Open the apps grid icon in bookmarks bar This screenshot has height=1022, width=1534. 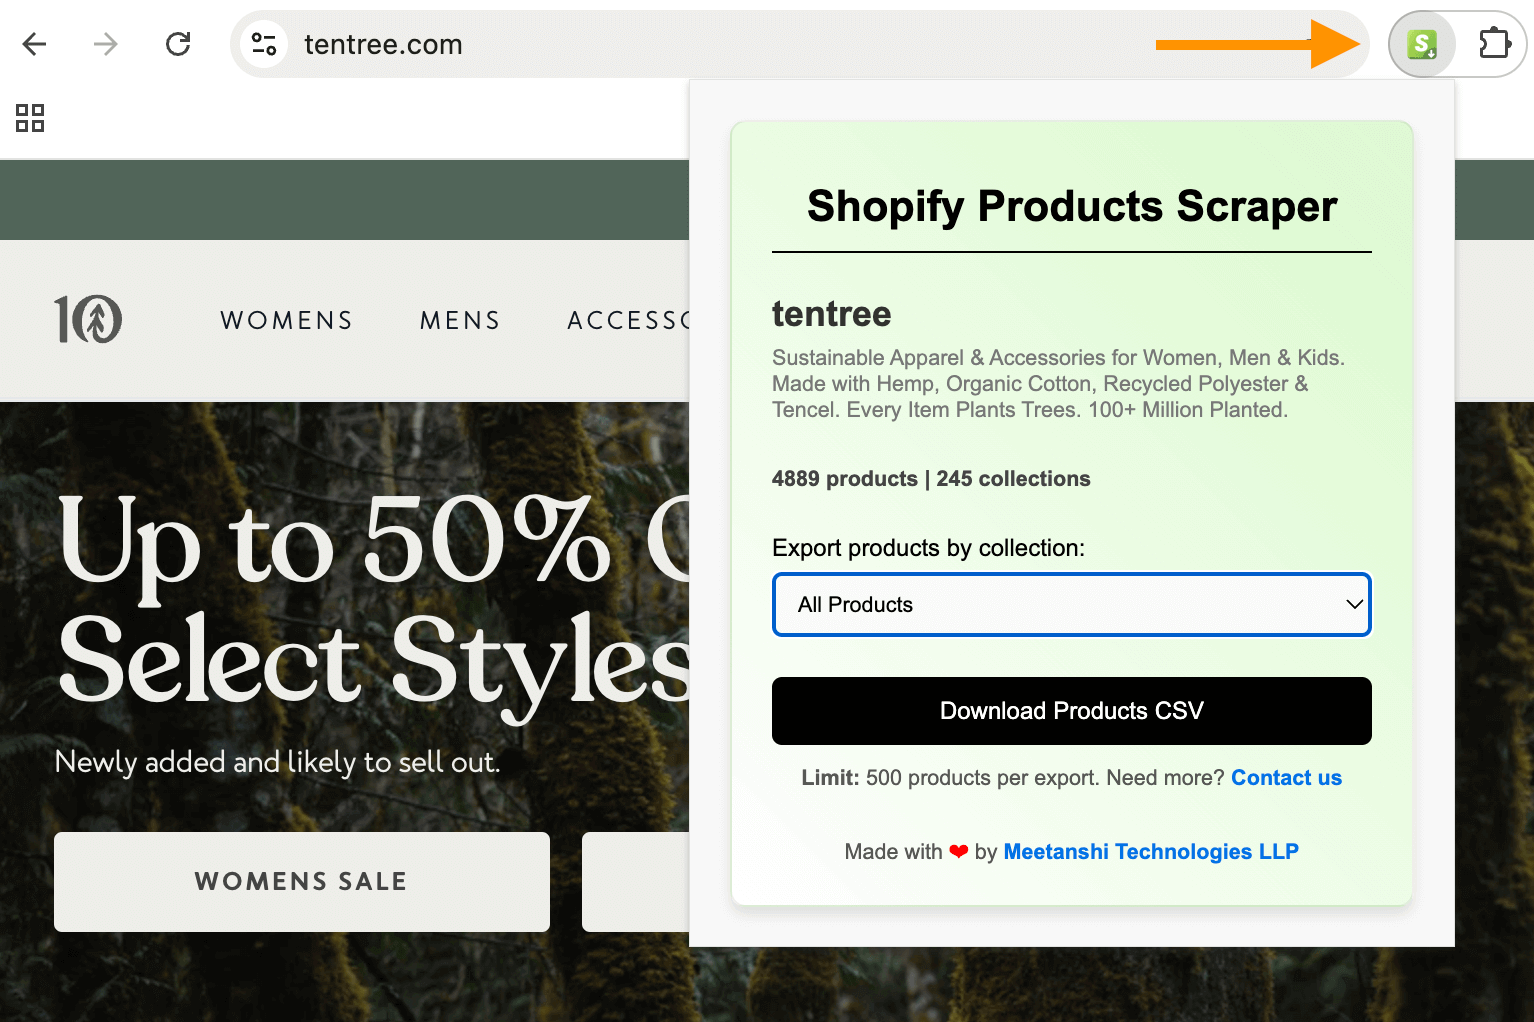[30, 118]
